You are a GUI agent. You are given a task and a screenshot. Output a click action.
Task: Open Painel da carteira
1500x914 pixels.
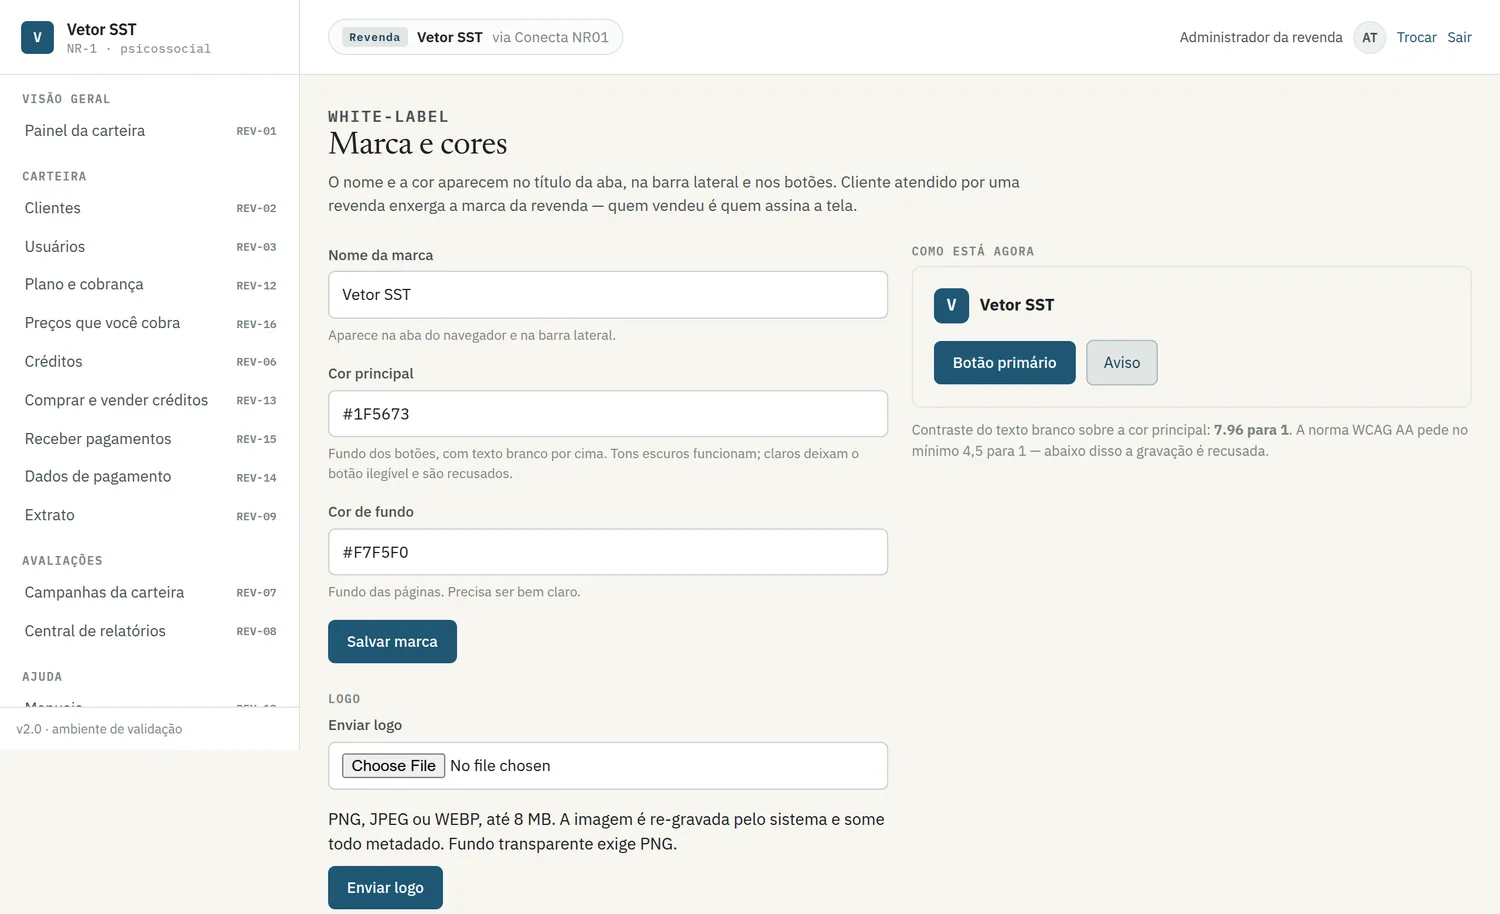pyautogui.click(x=150, y=131)
